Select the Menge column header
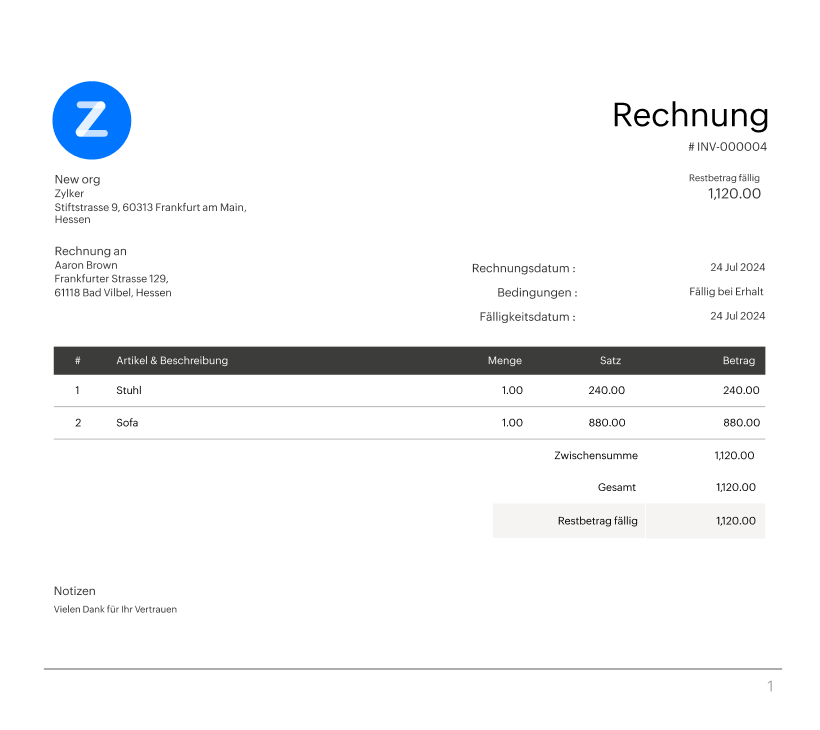This screenshot has width=820, height=730. click(504, 361)
